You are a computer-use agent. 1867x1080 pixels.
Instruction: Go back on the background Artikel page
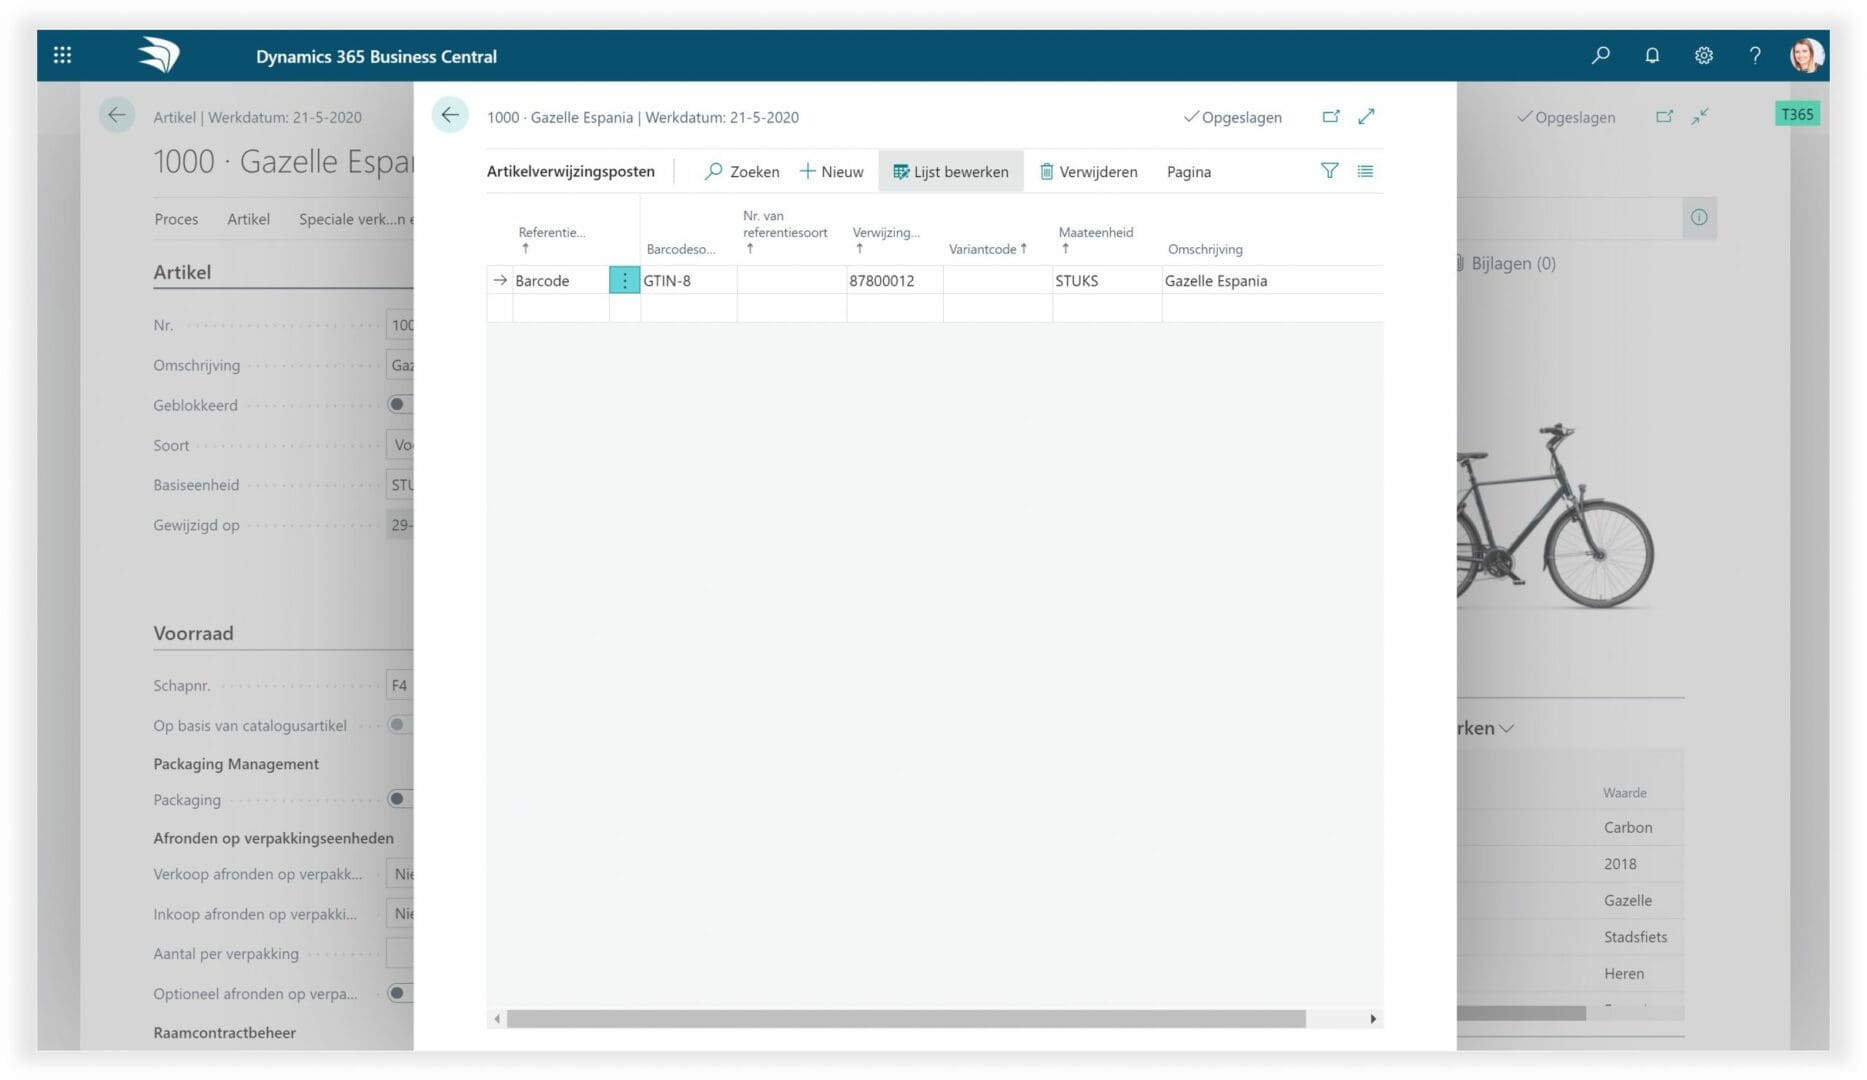pyautogui.click(x=117, y=116)
